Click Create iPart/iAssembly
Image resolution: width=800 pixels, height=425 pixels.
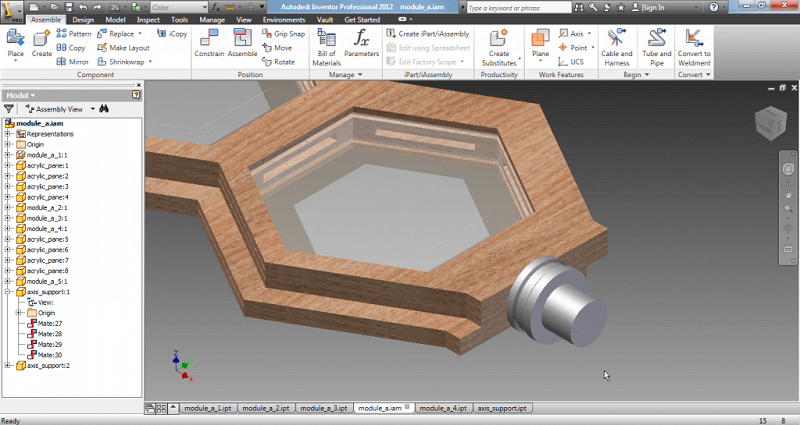pyautogui.click(x=428, y=34)
